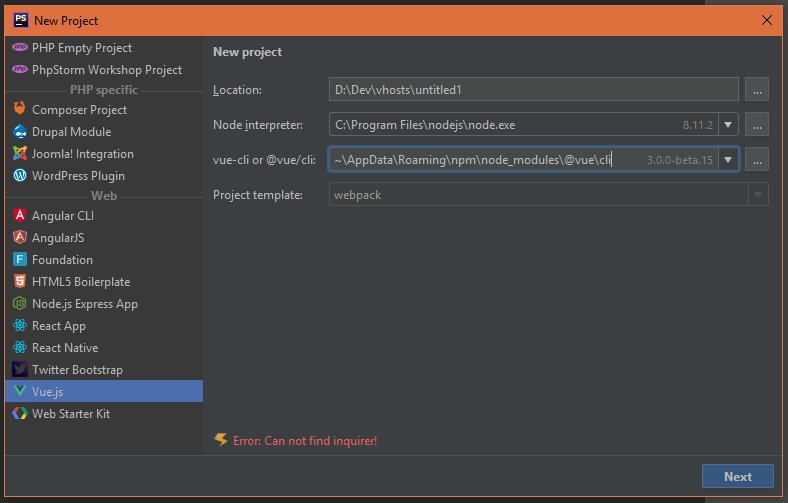The width and height of the screenshot is (788, 503).
Task: Click the 'Project template:' label
Action: pos(258,195)
